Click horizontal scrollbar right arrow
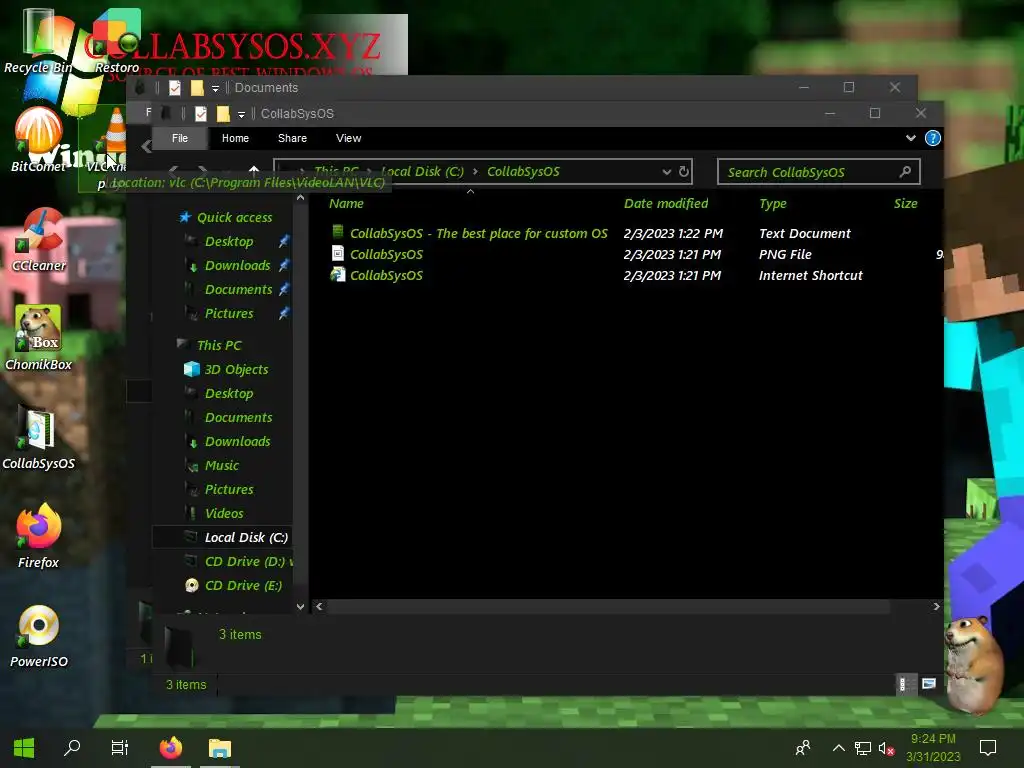 tap(936, 606)
